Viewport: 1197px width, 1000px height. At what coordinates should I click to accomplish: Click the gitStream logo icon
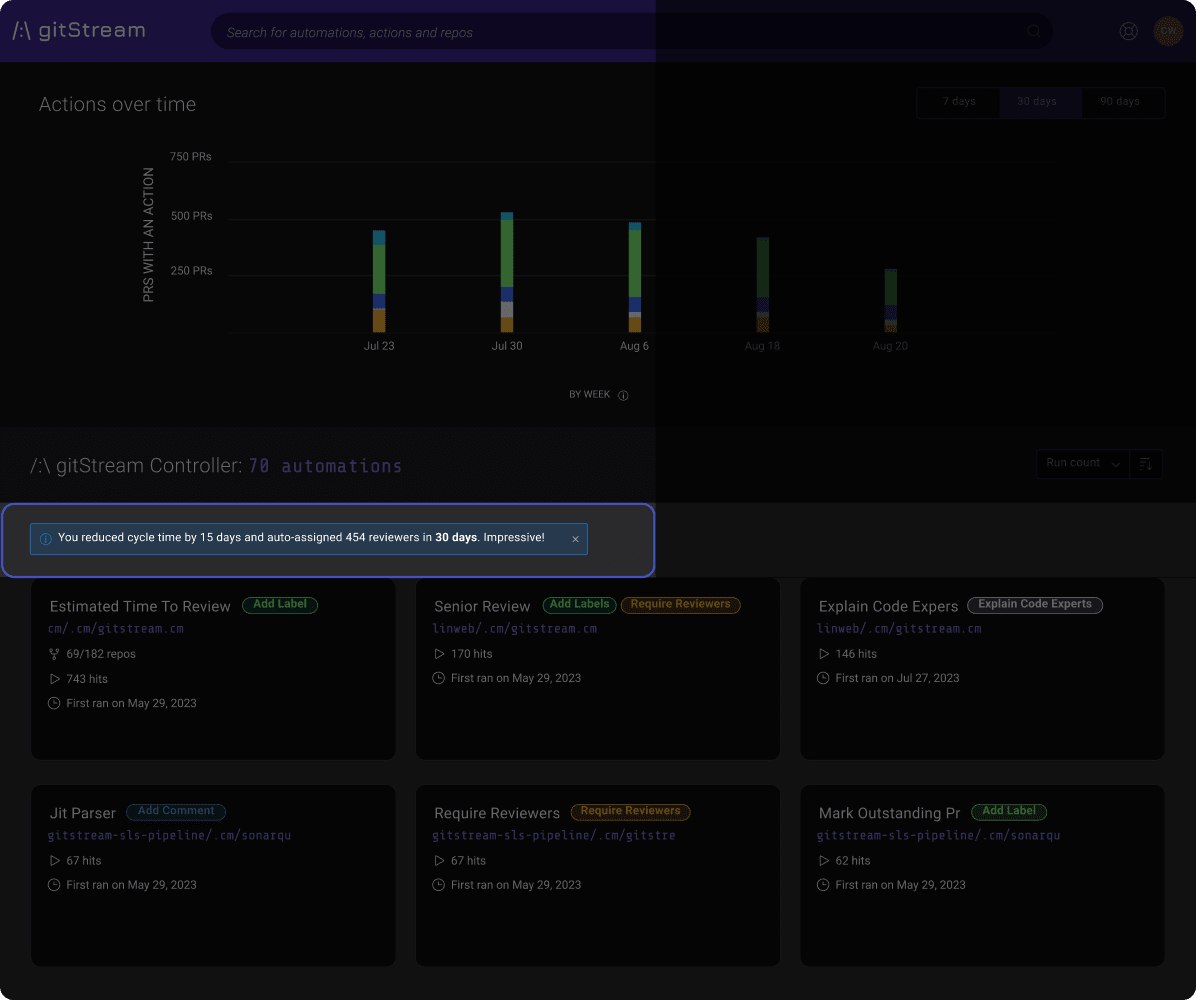click(x=20, y=30)
